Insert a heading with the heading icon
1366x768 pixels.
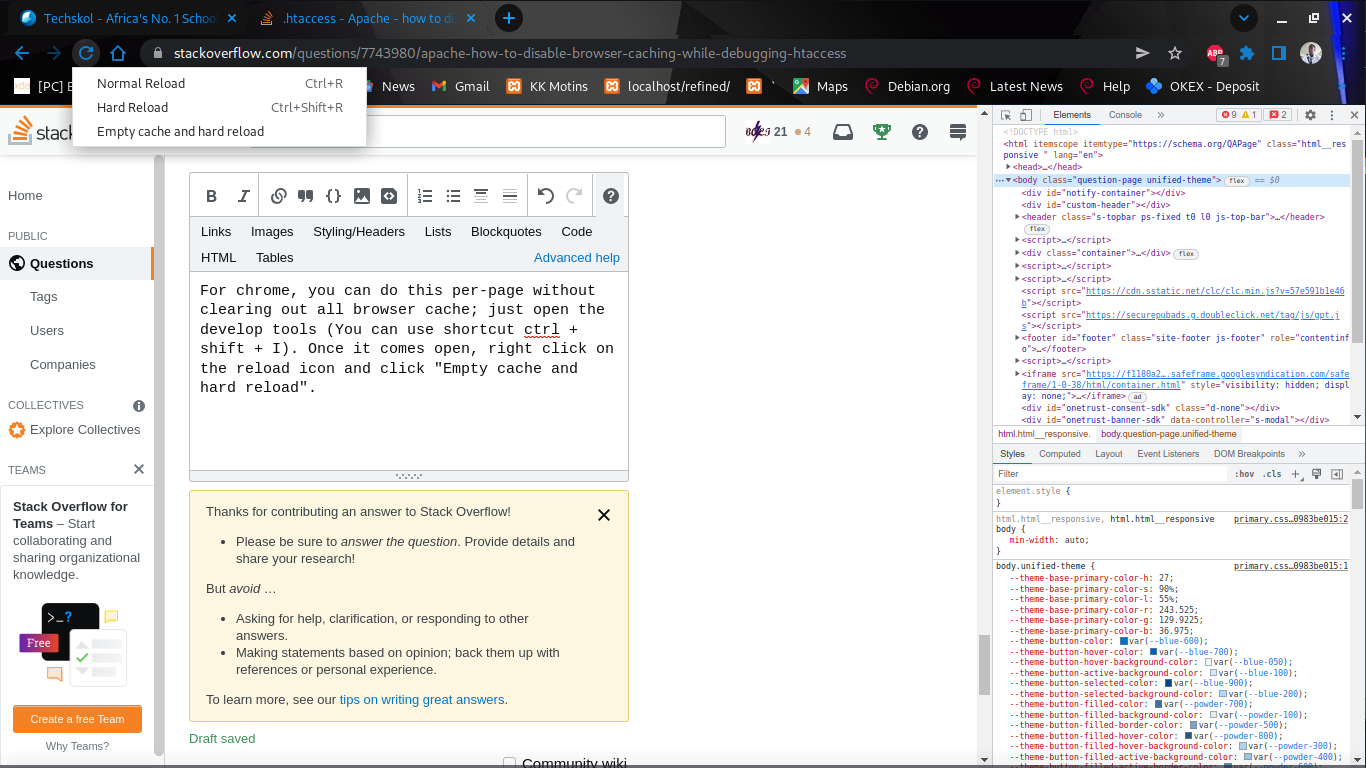point(481,196)
